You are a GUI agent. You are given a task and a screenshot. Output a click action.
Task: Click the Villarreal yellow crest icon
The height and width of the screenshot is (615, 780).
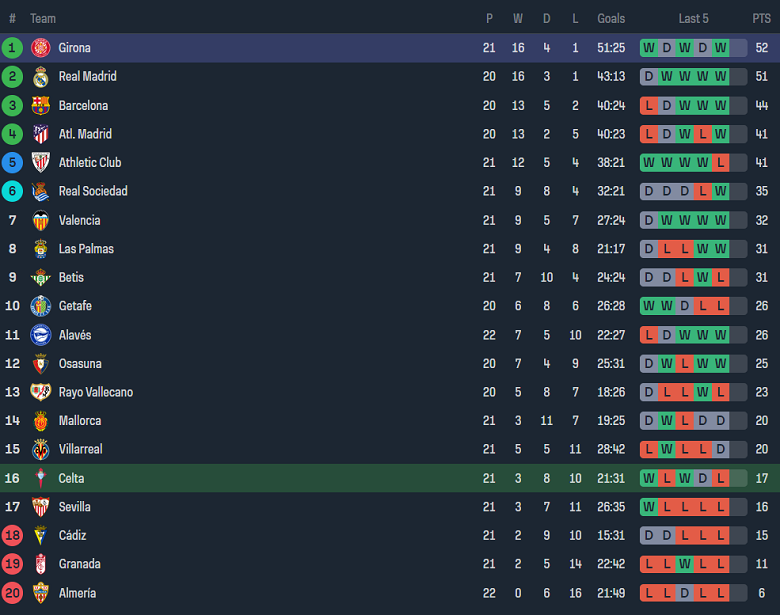coord(40,450)
